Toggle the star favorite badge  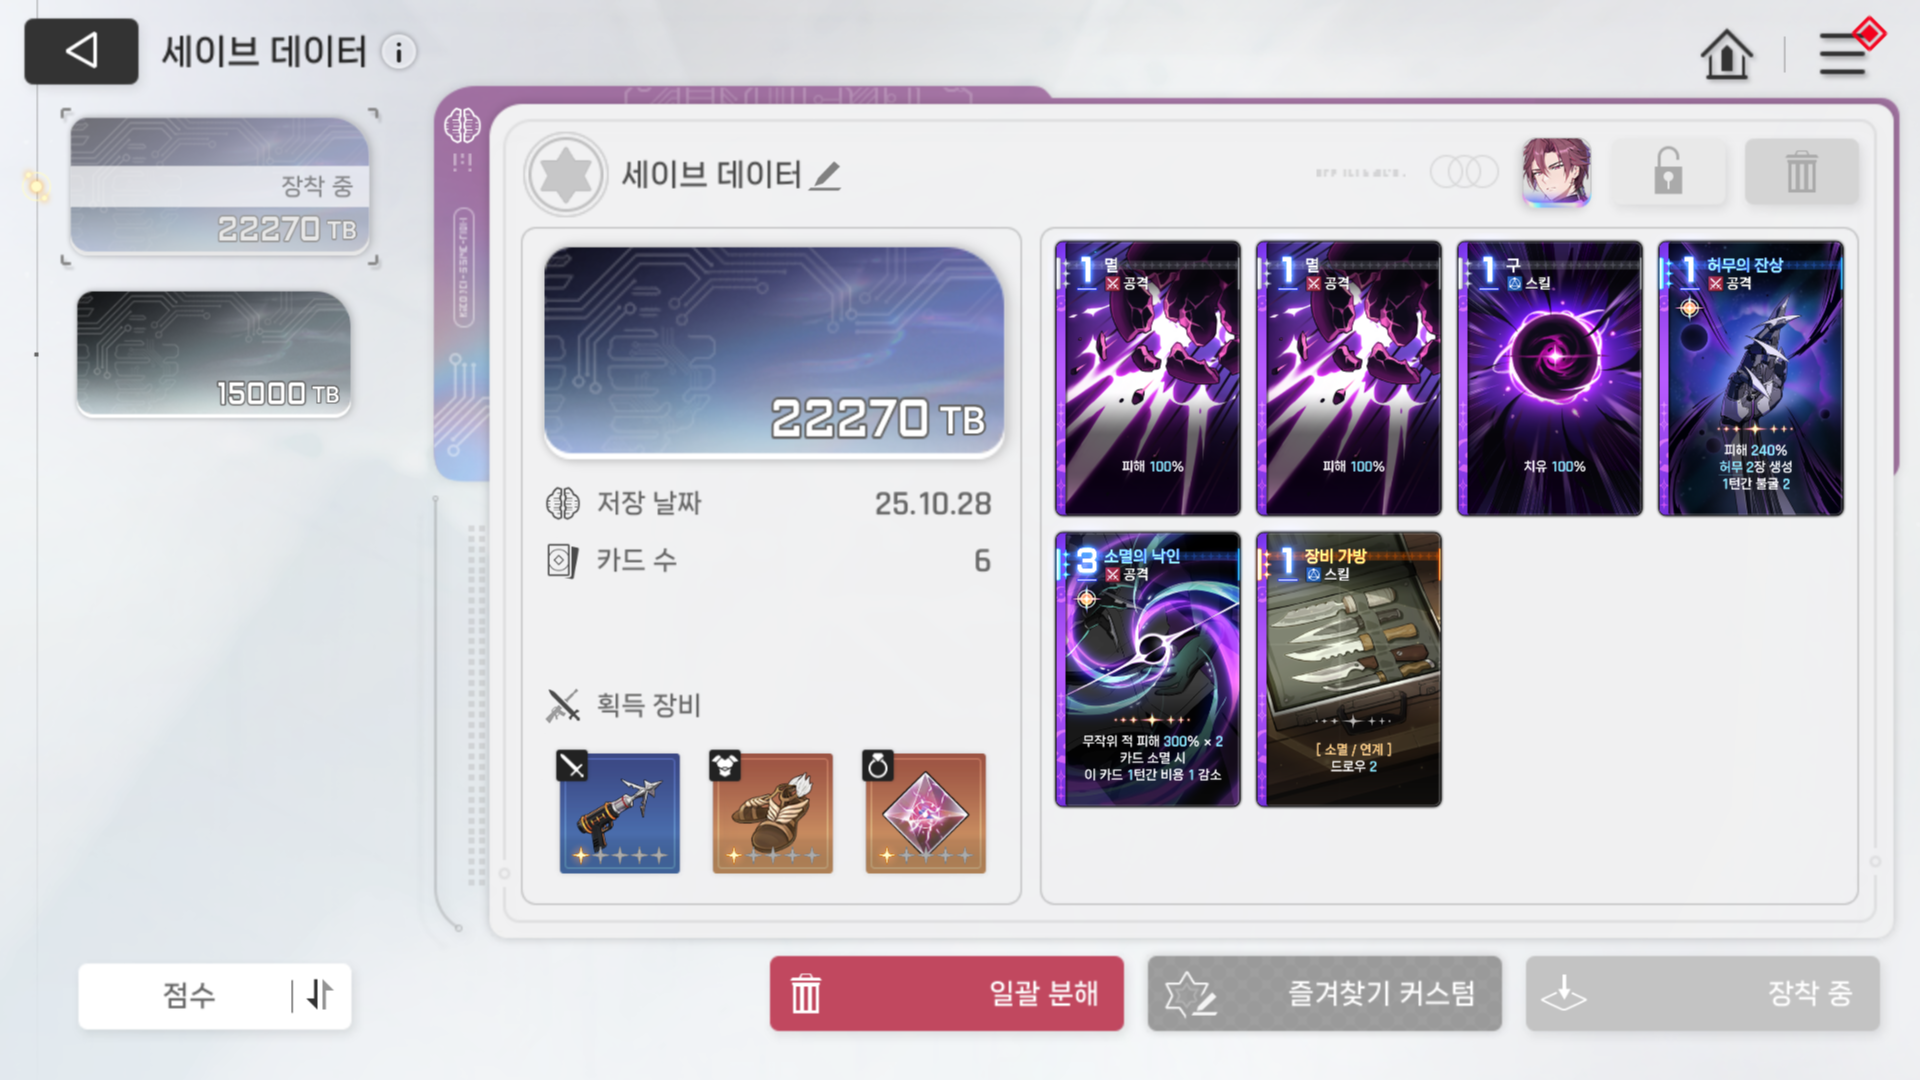click(565, 175)
